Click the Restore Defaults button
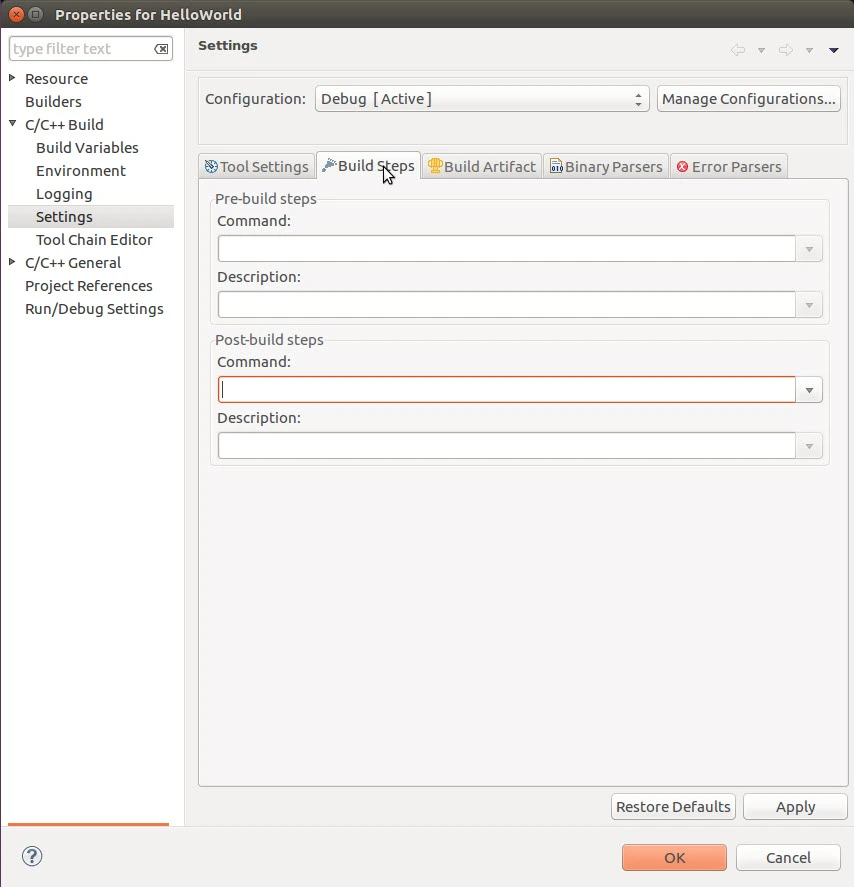 pos(673,807)
